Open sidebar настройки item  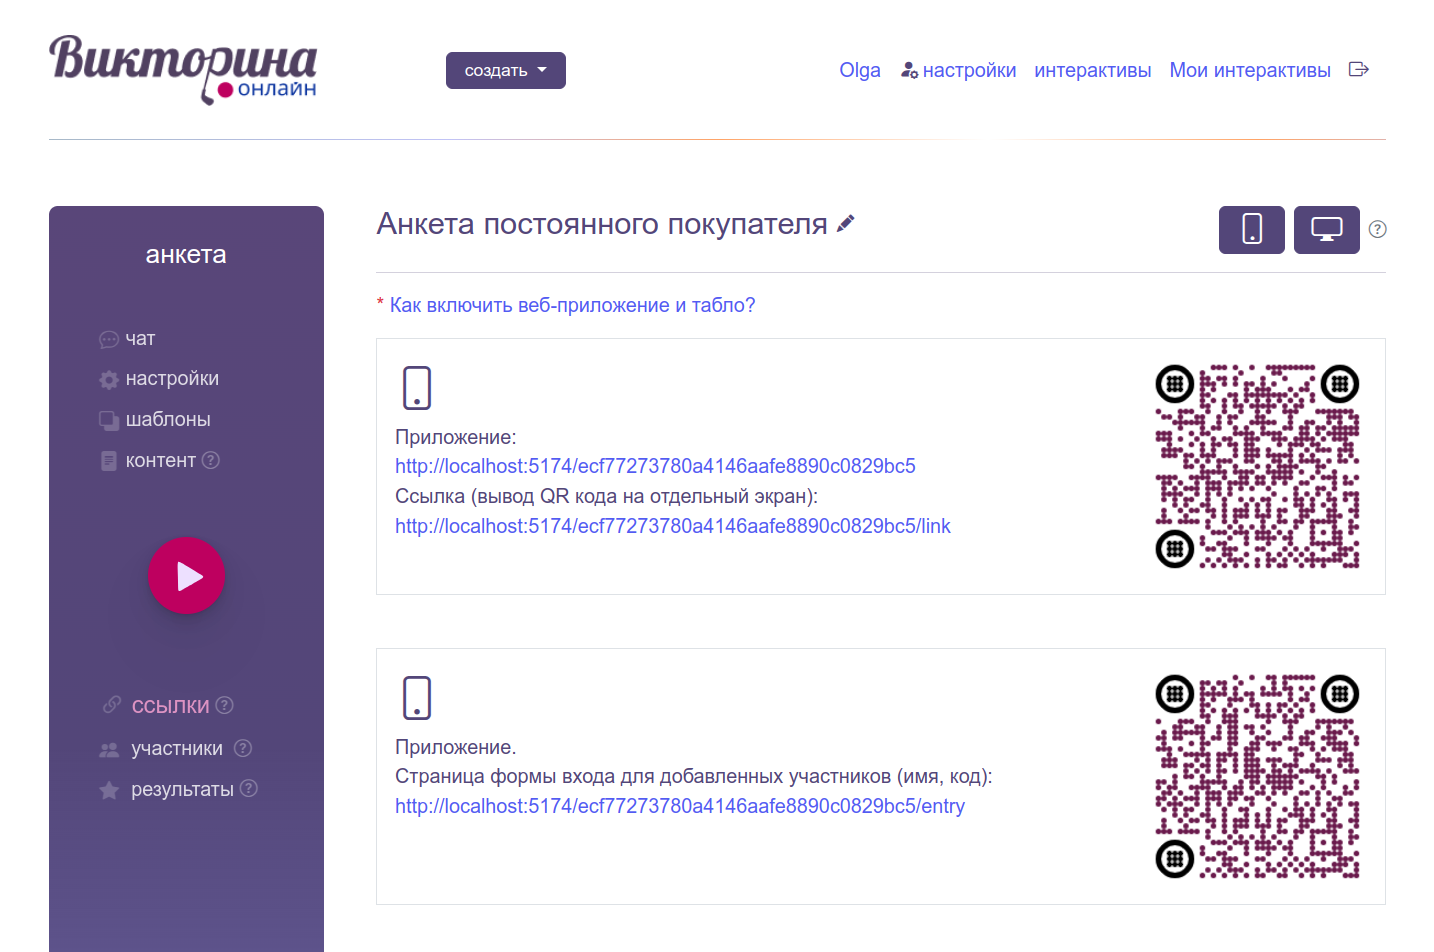pos(172,378)
